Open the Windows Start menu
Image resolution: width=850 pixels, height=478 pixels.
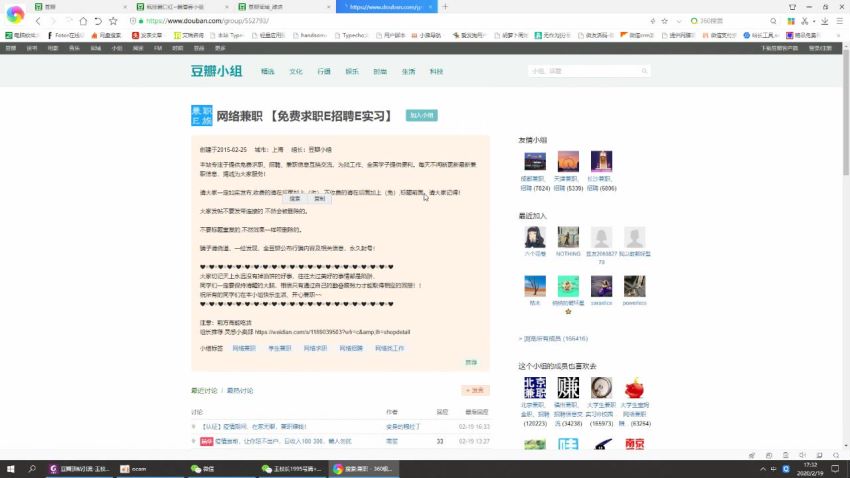tap(10, 469)
